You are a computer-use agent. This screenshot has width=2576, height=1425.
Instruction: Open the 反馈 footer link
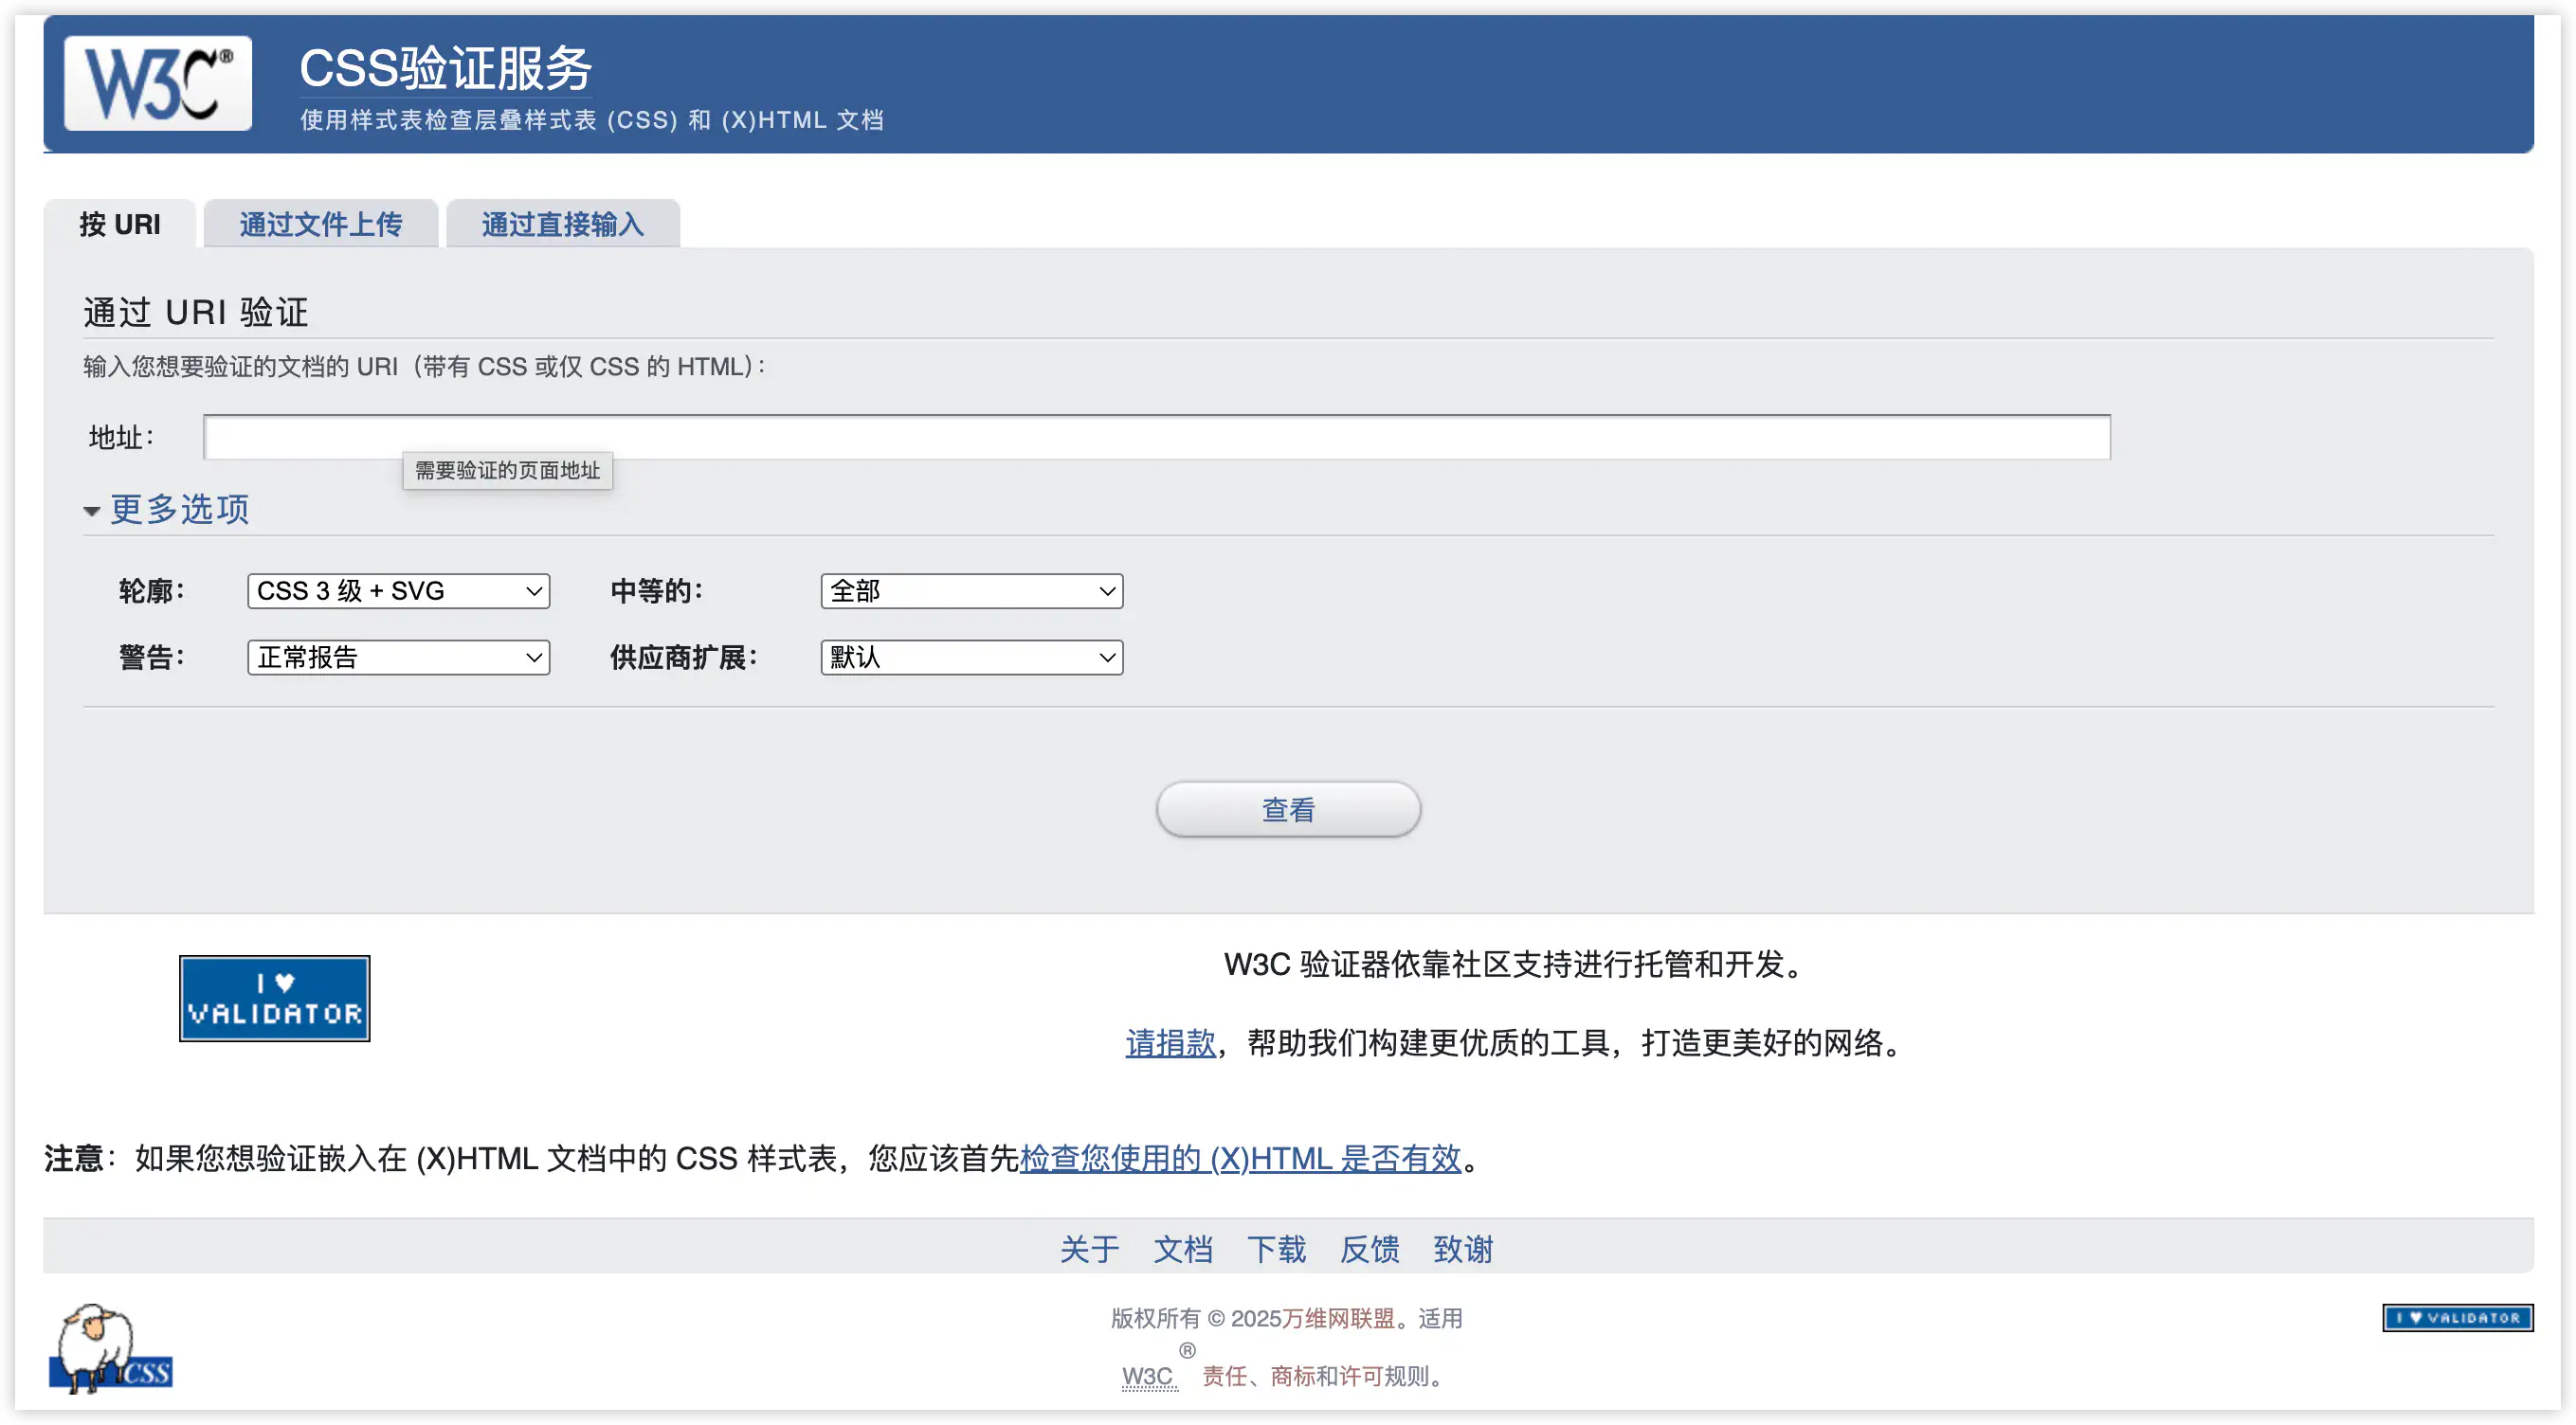(1370, 1248)
